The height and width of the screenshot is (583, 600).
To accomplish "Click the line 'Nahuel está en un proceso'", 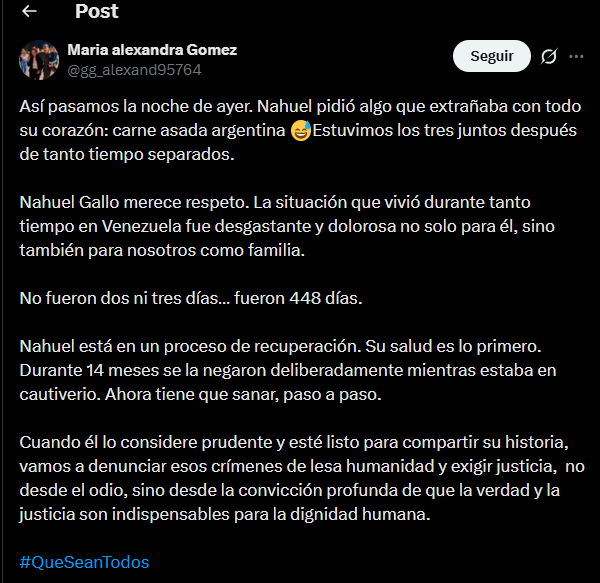I will point(280,346).
